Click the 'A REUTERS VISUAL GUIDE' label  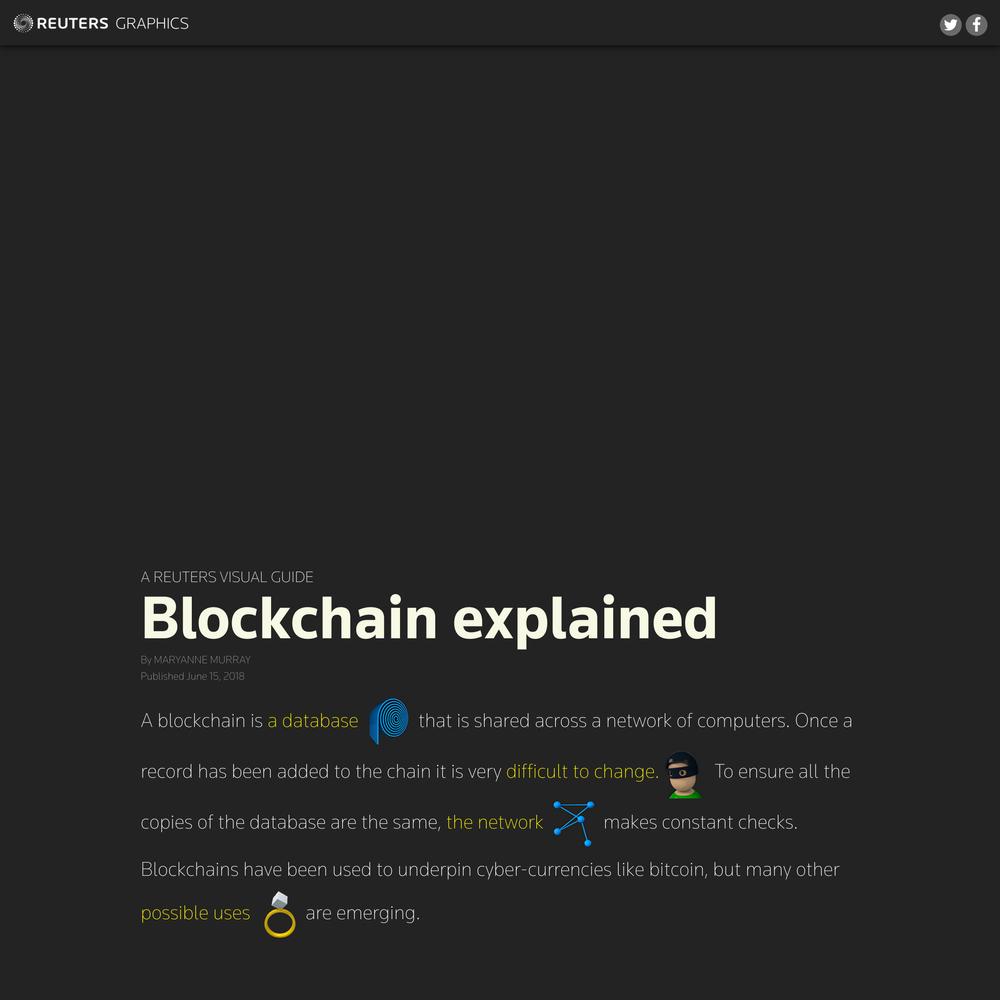(226, 577)
